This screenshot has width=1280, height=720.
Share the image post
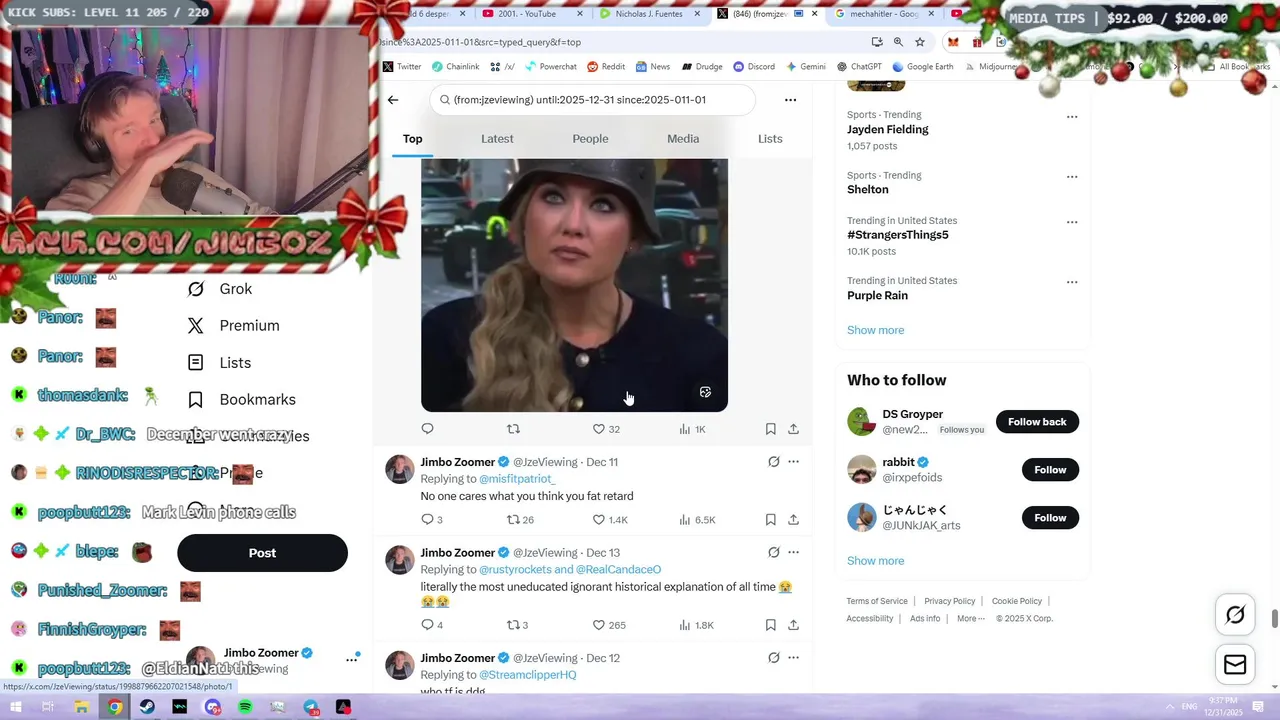(793, 429)
